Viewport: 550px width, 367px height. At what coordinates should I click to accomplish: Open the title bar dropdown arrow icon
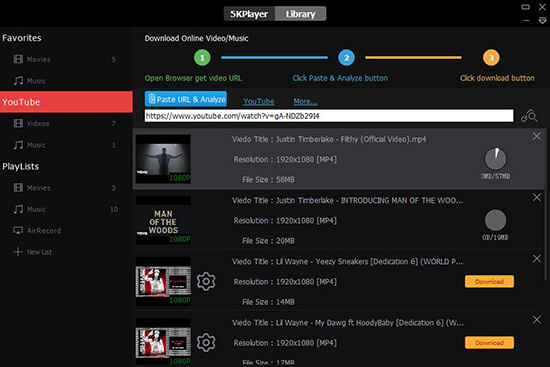tap(542, 21)
